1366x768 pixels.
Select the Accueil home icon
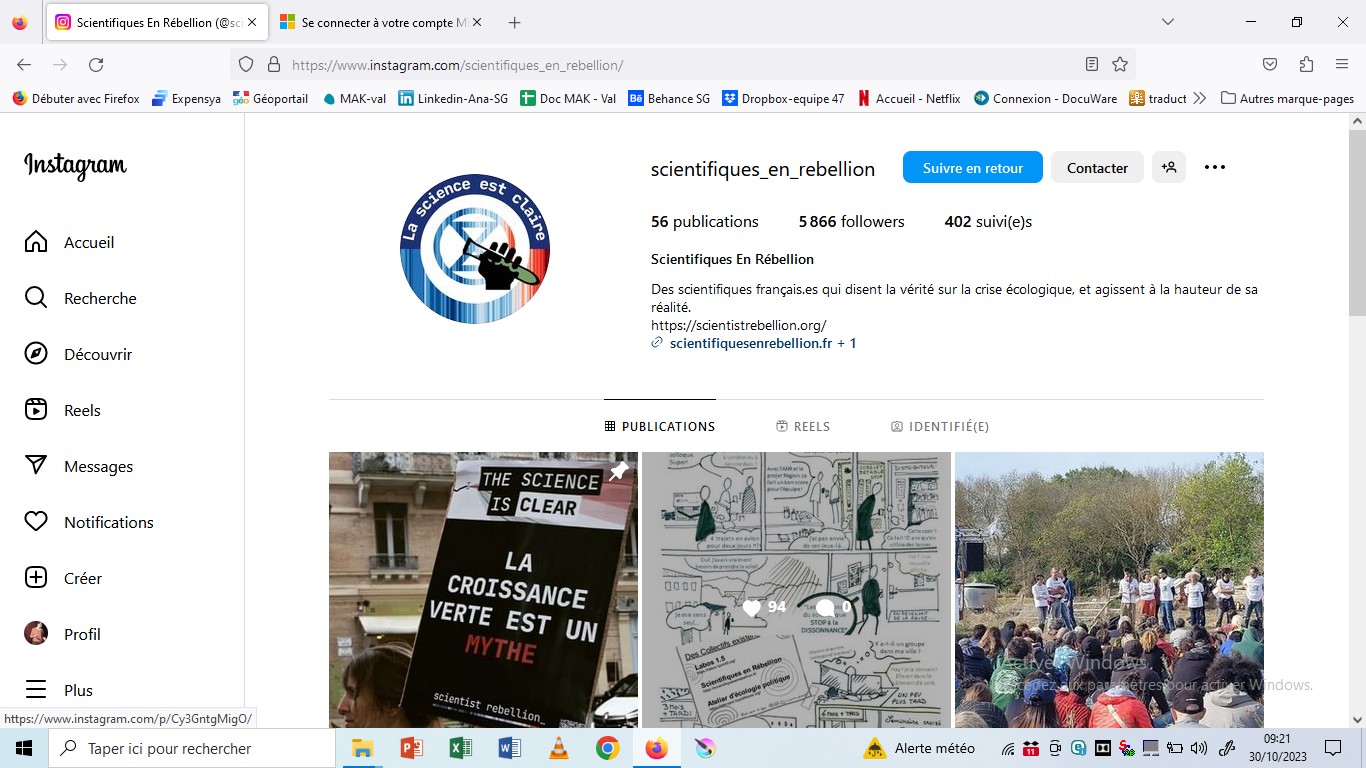click(36, 242)
